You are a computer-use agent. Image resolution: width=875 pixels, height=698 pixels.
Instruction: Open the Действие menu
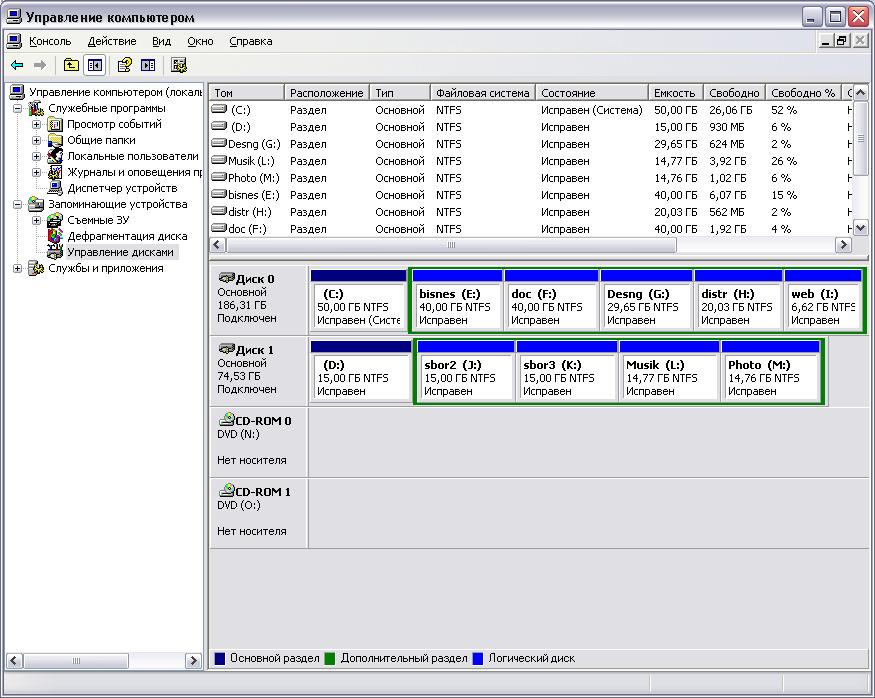pos(112,41)
